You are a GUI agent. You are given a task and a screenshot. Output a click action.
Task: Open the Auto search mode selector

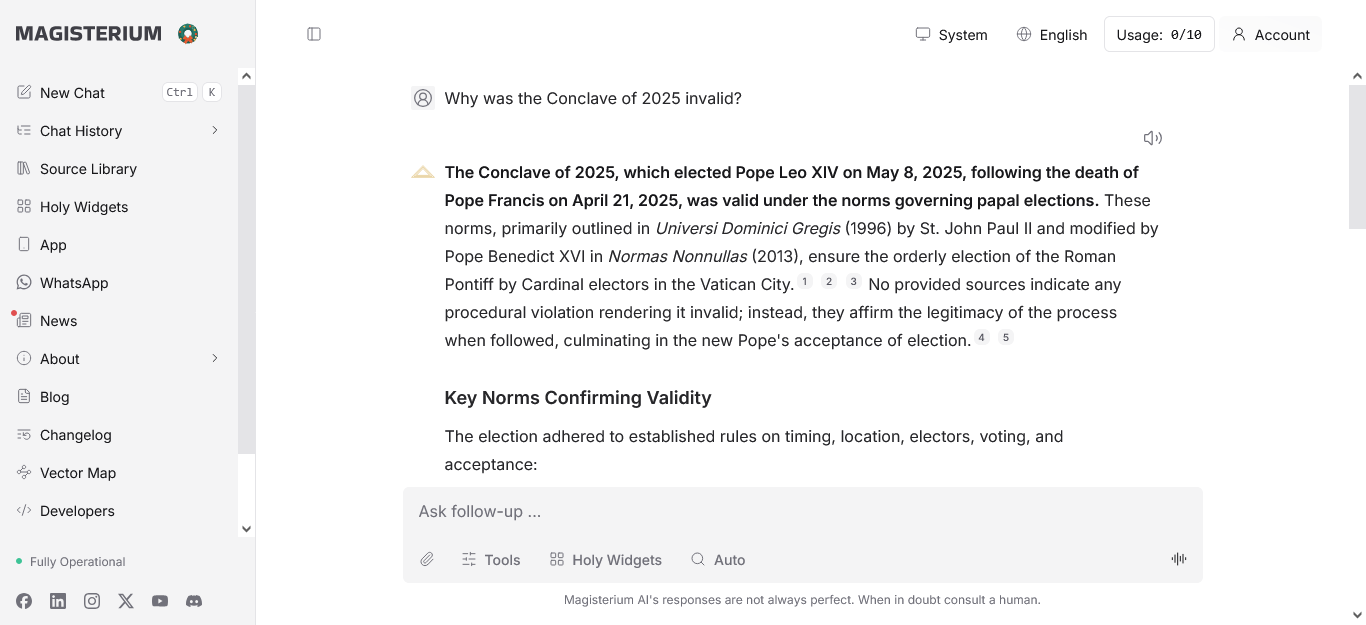click(x=718, y=560)
